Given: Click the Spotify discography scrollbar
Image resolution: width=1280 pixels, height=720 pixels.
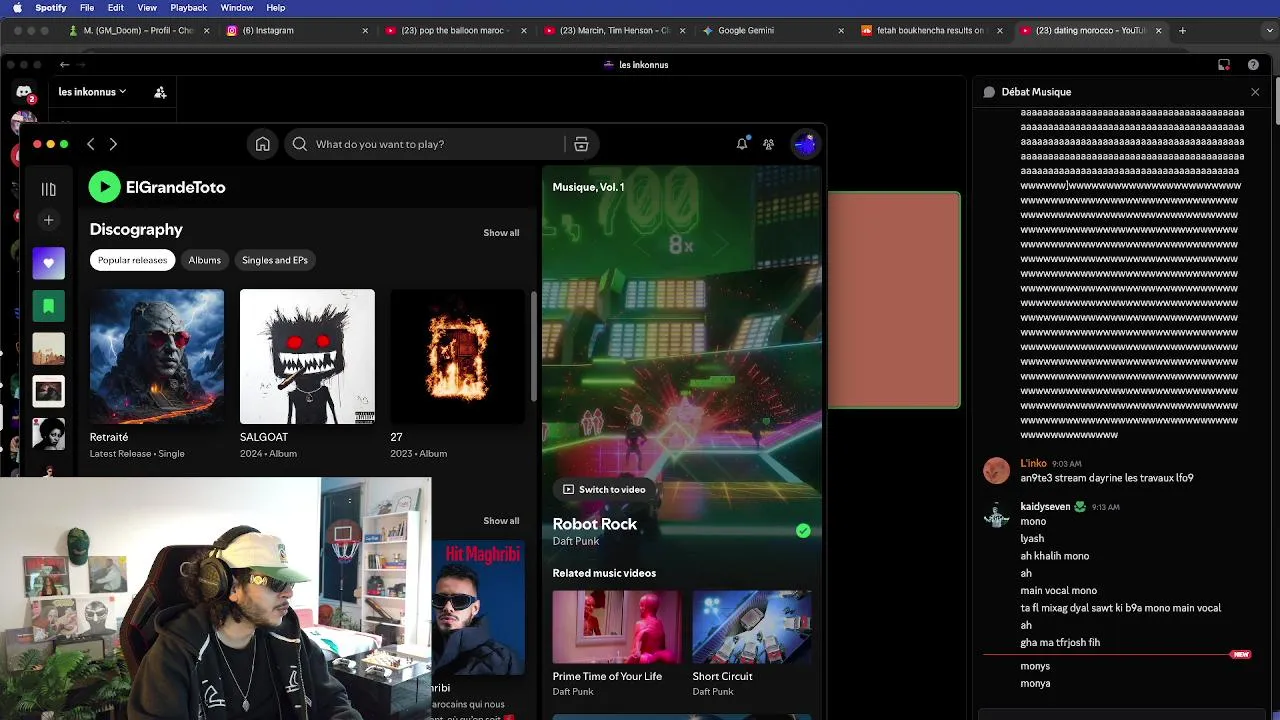Looking at the screenshot, I should coord(534,345).
